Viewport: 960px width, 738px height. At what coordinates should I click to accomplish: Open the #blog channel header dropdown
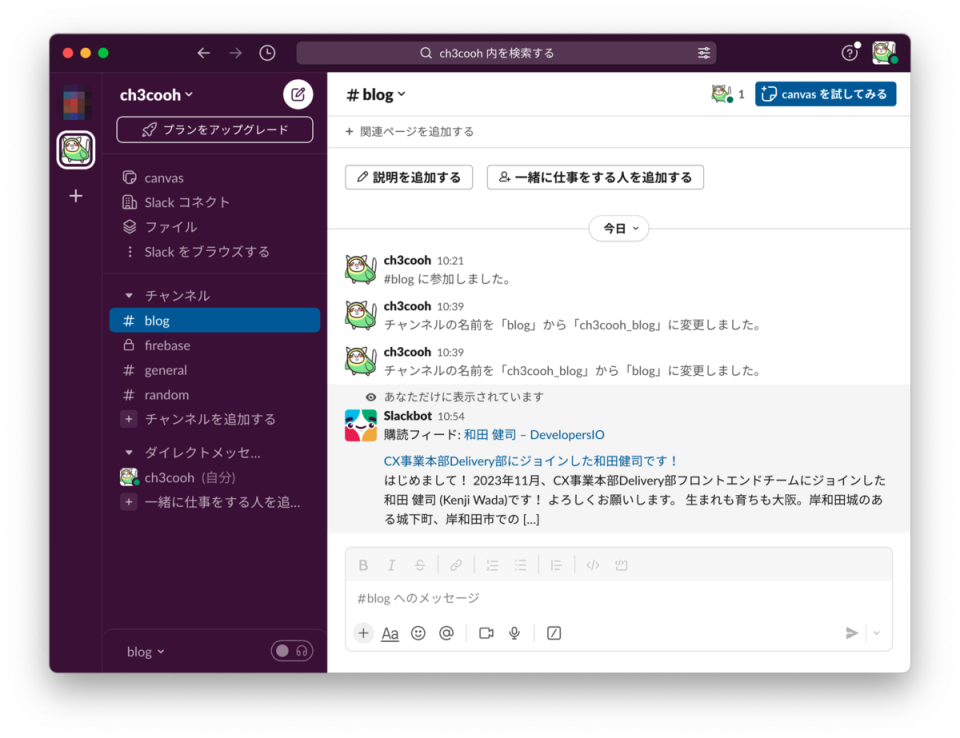pos(375,94)
